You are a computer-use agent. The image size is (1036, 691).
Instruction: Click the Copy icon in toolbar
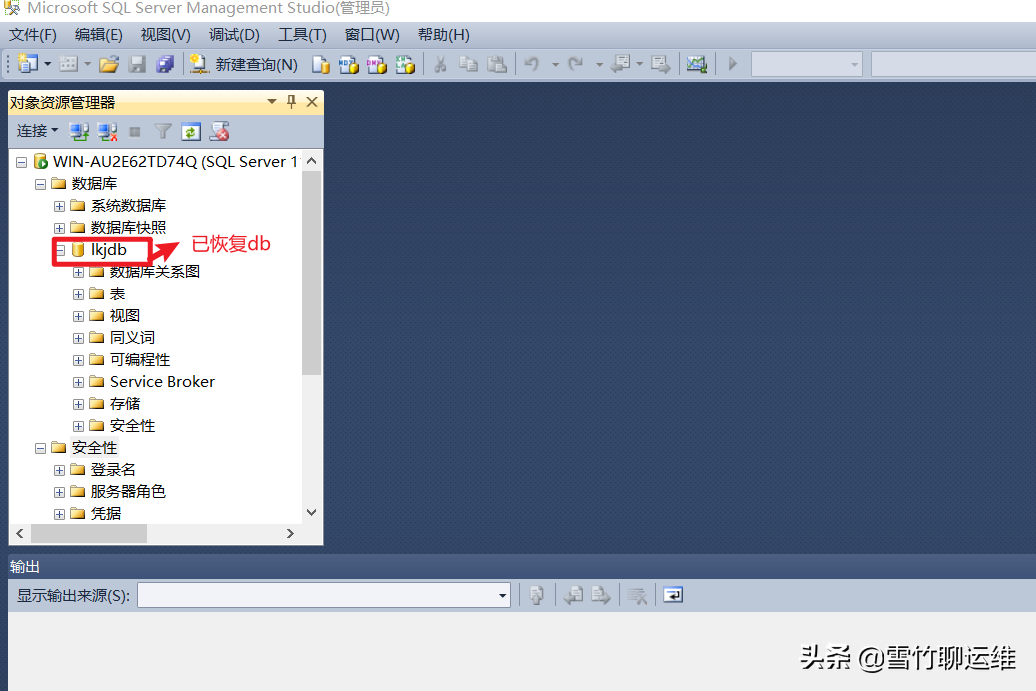[468, 64]
